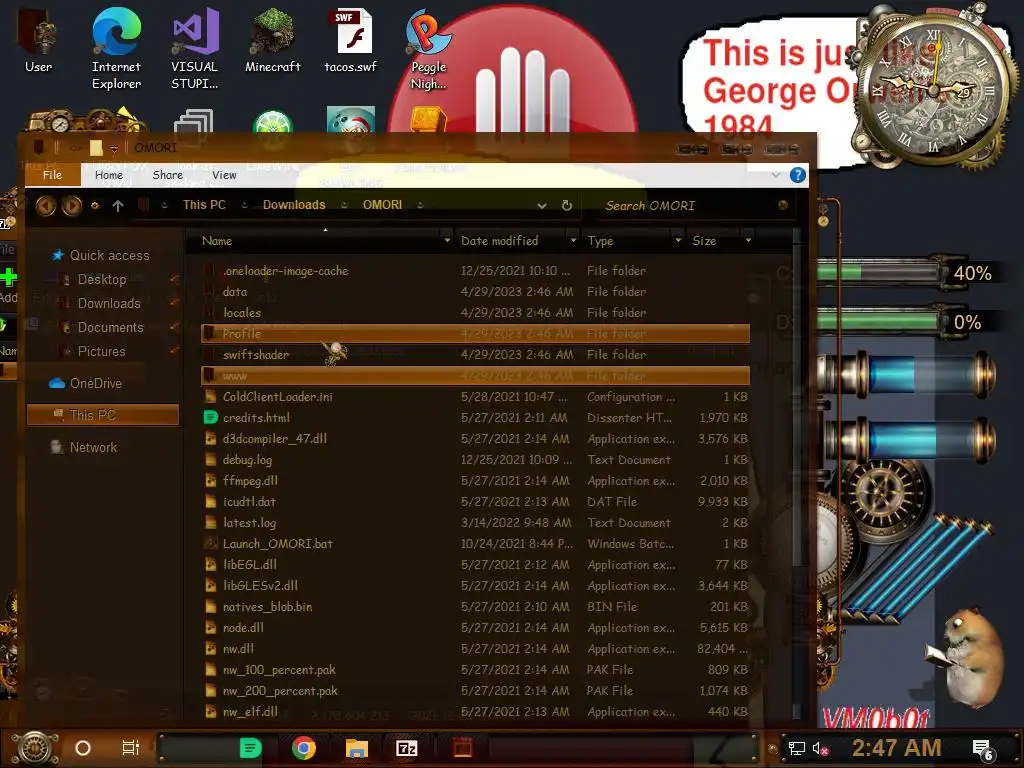
Task: Switch to Home ribbon tab
Action: point(108,175)
